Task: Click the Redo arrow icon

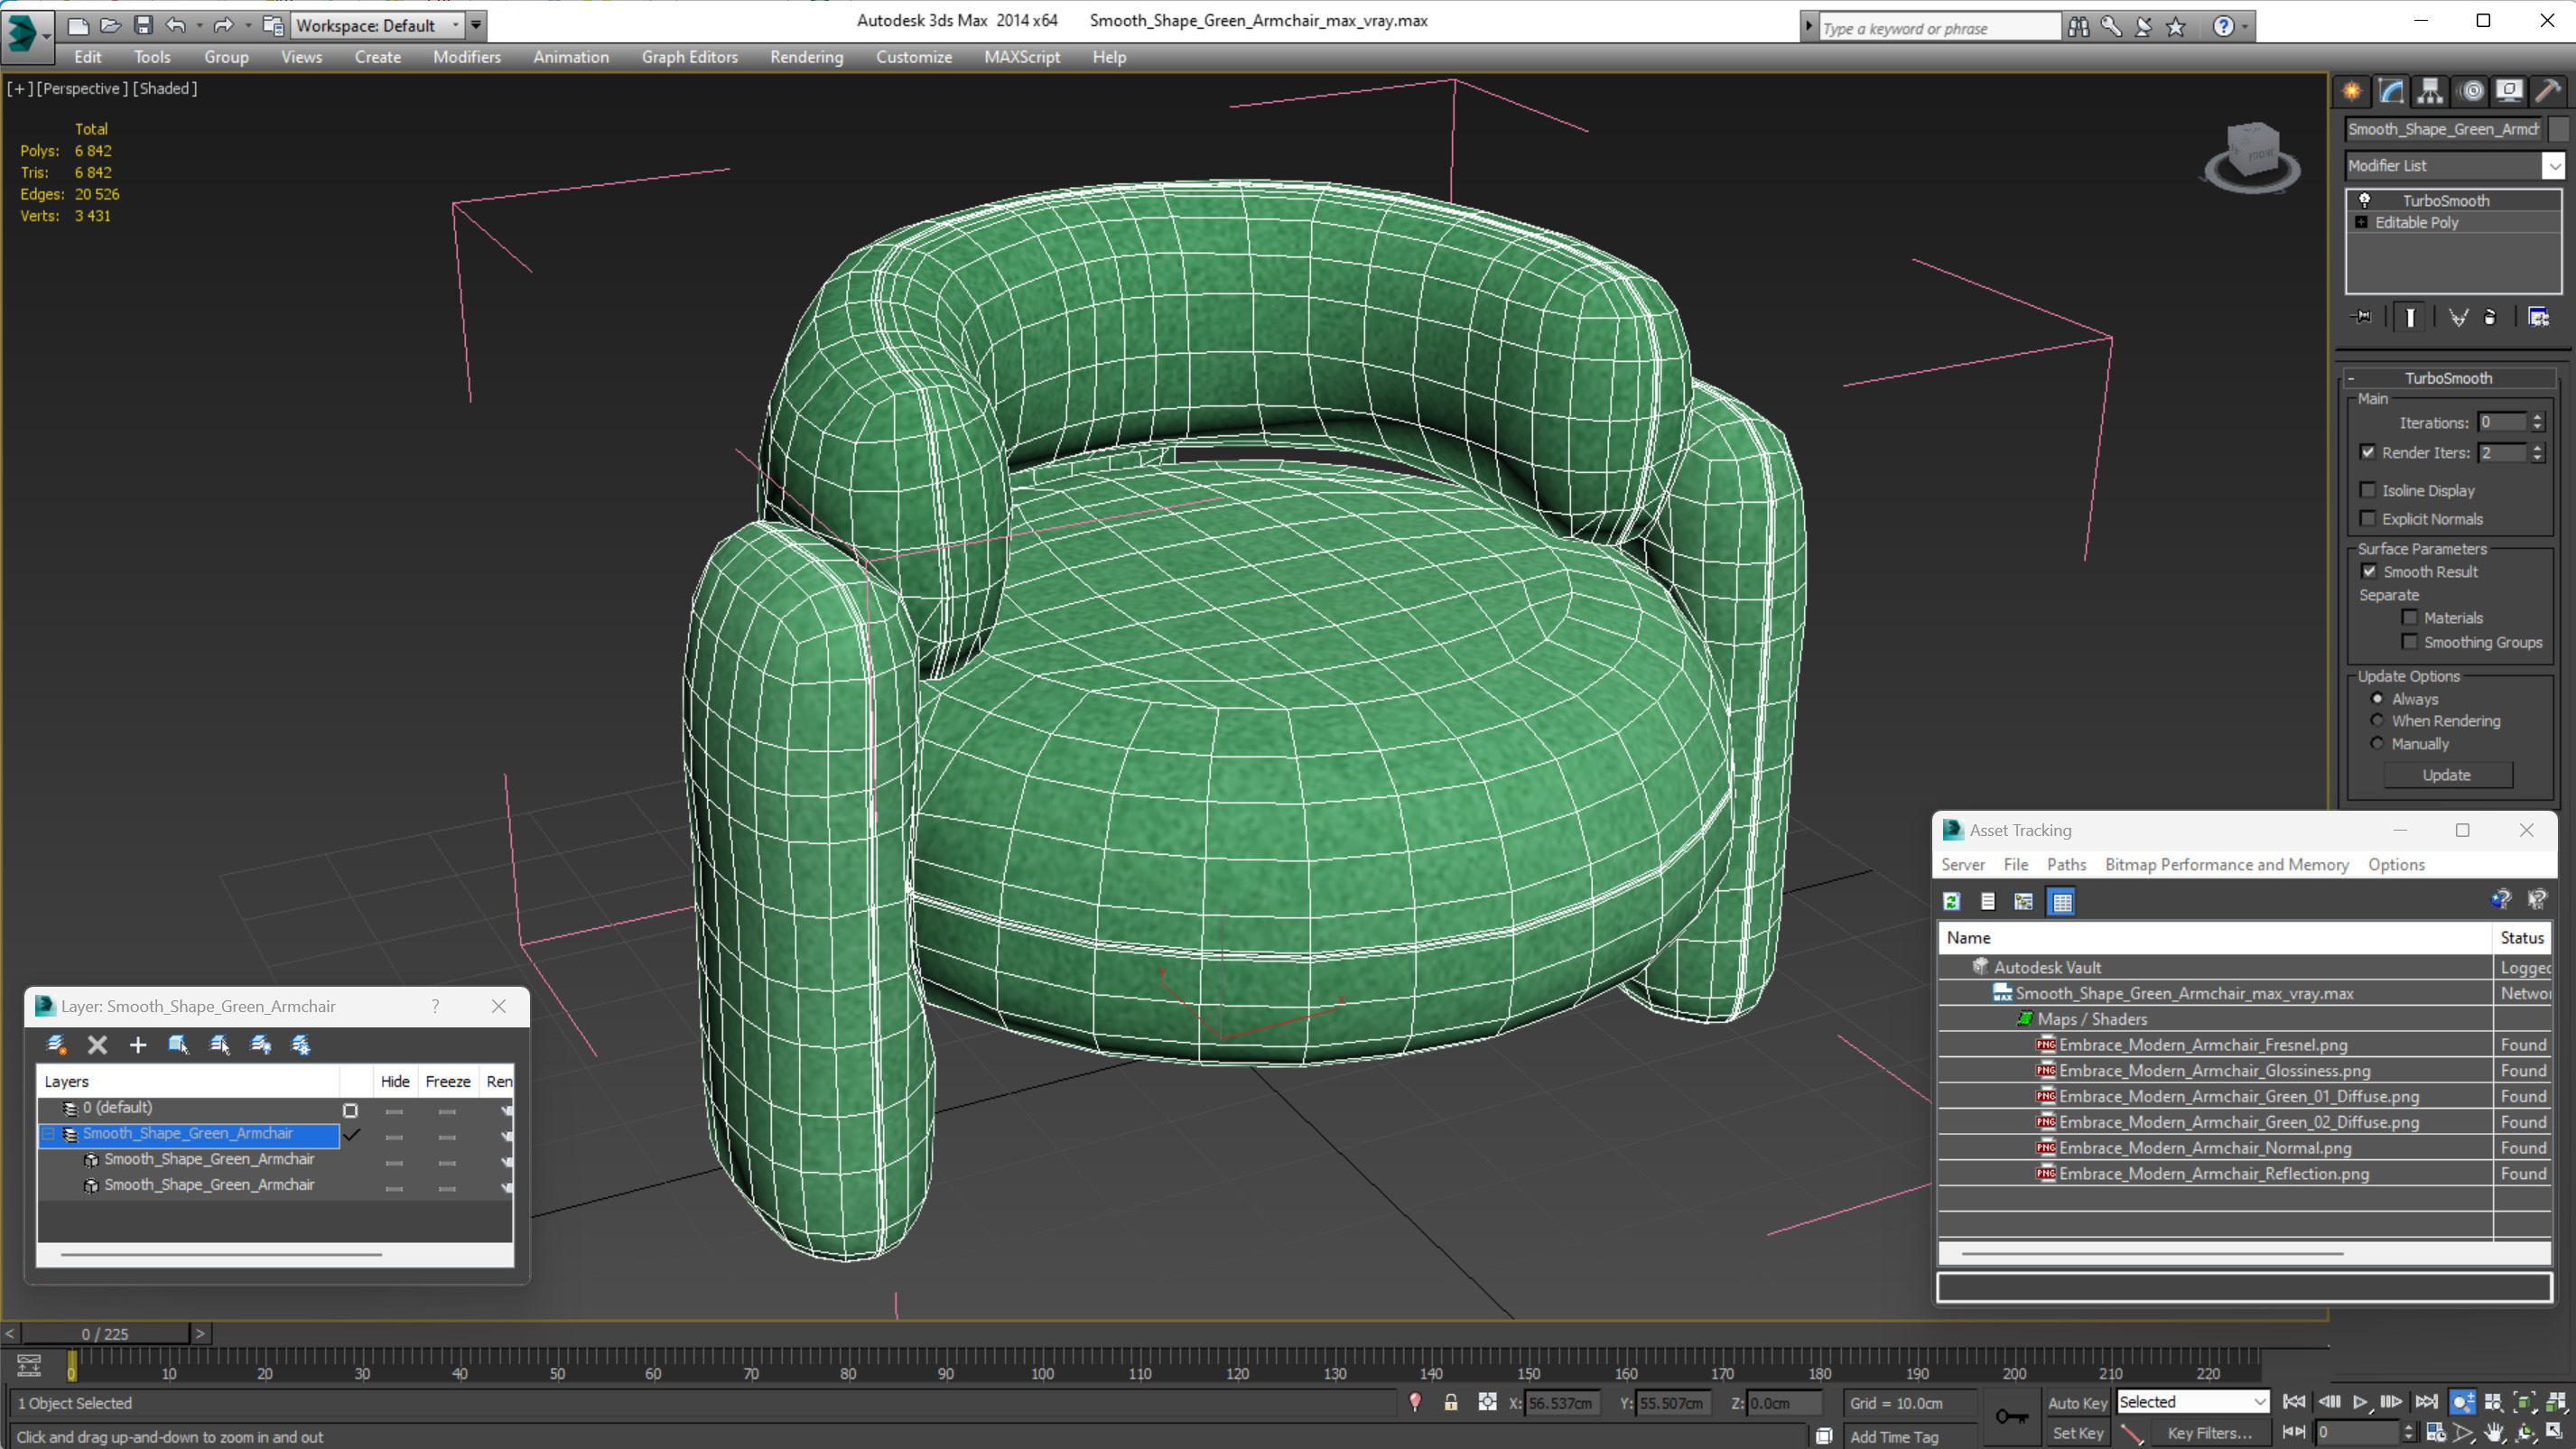Action: 224,25
